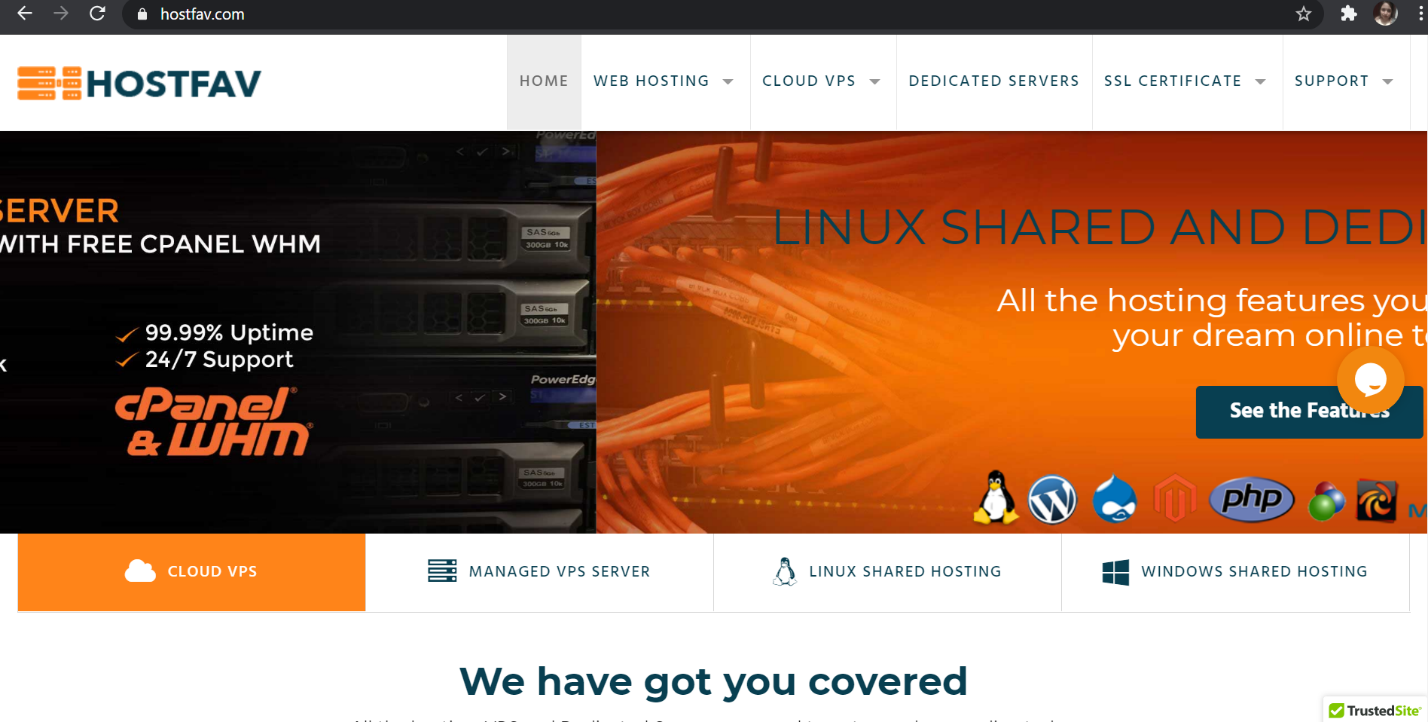Open the orange live chat bubble

(x=1370, y=380)
